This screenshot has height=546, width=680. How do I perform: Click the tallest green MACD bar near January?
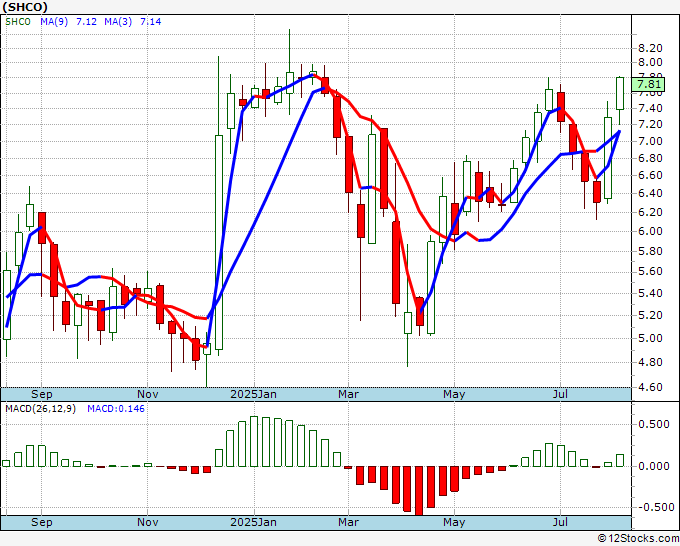pos(254,441)
